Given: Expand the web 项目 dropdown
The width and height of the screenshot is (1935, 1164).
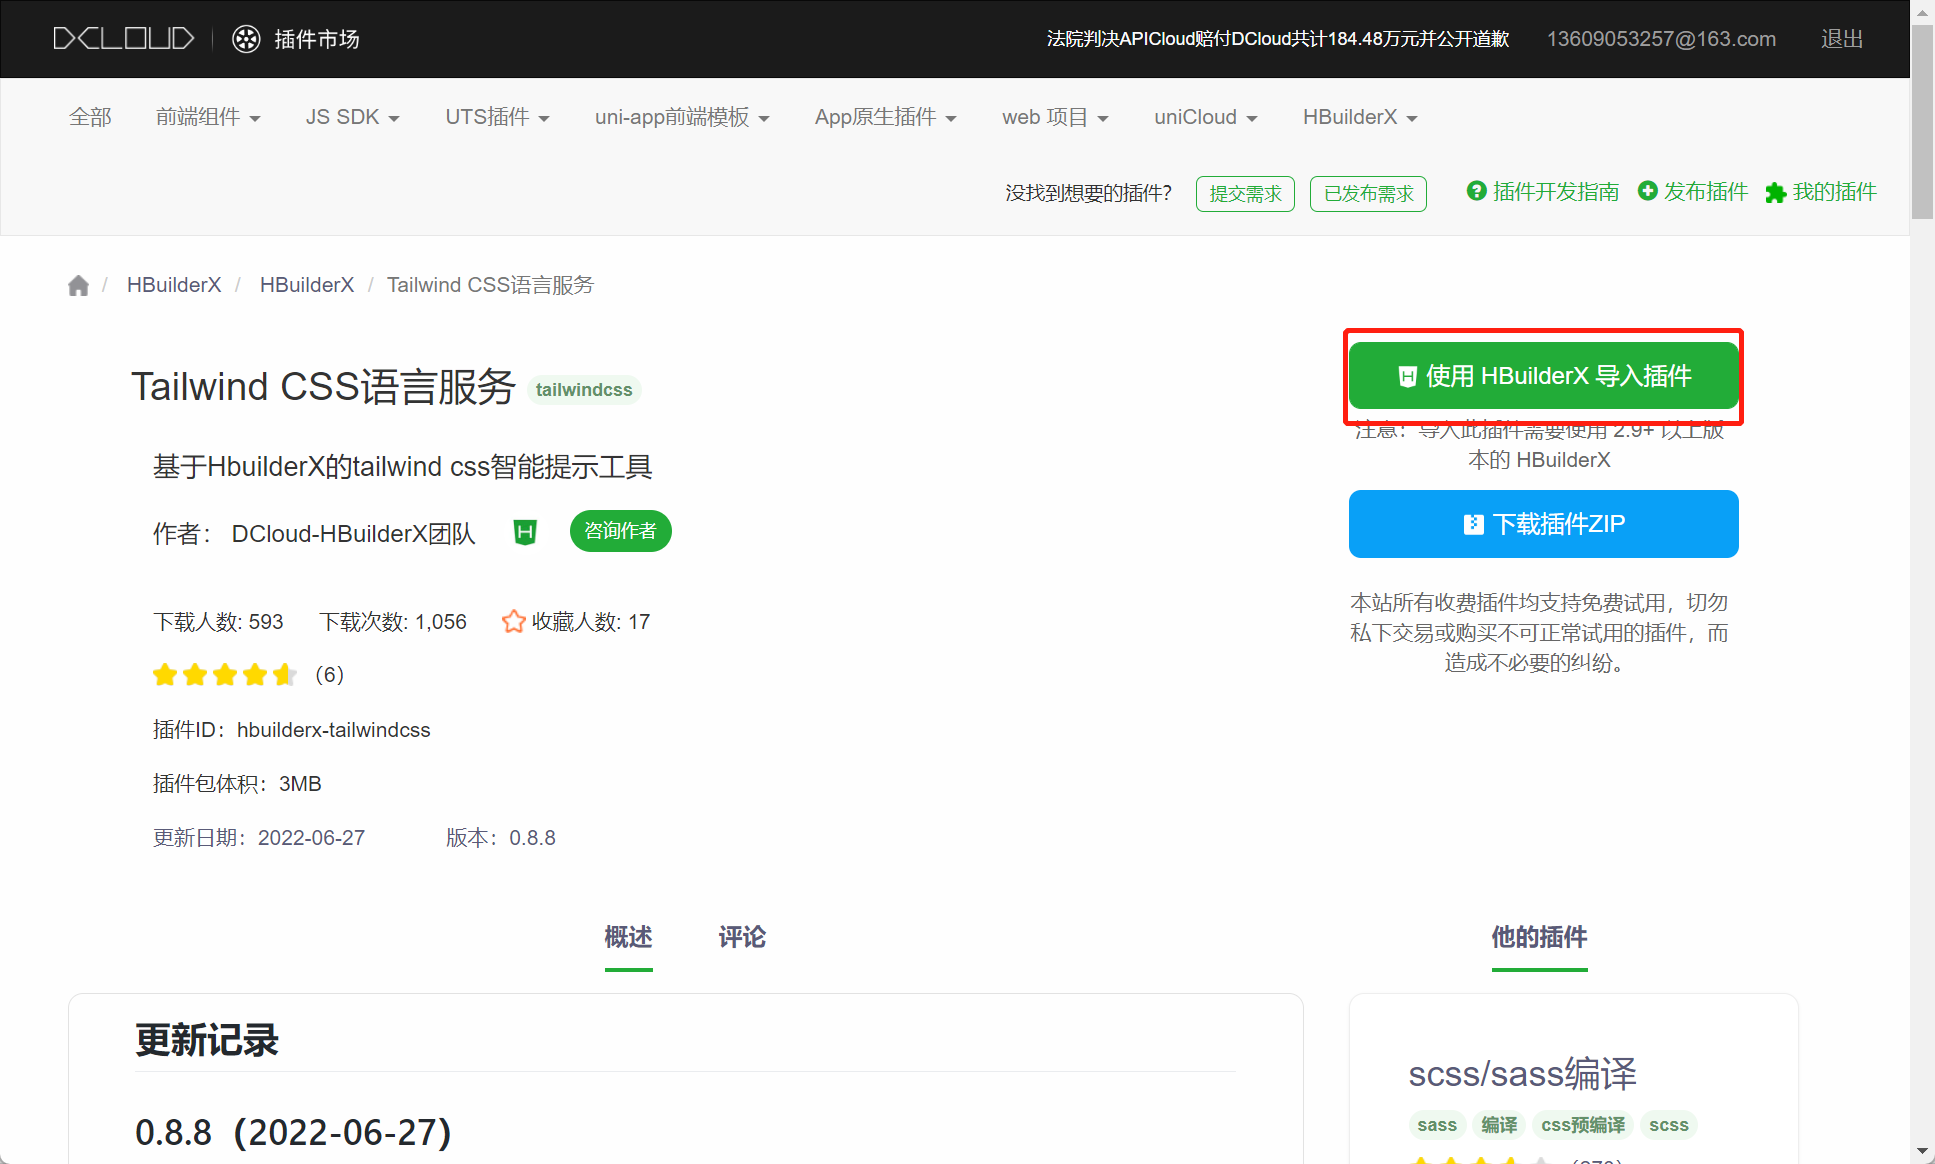Looking at the screenshot, I should point(1055,117).
